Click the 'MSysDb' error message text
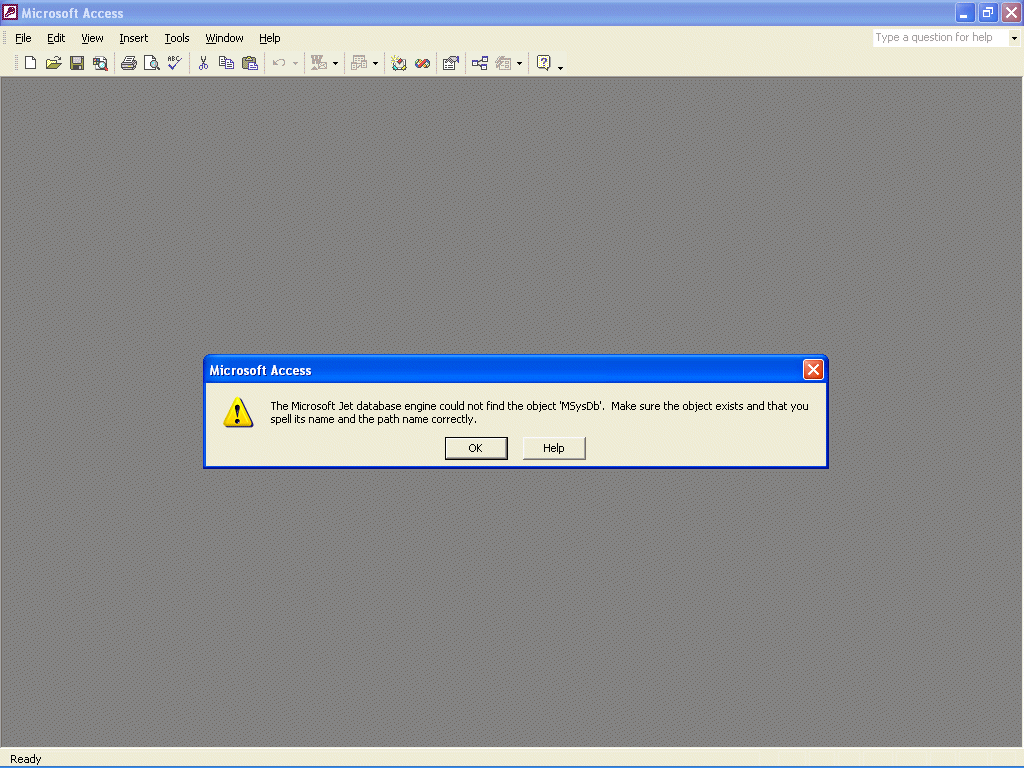The height and width of the screenshot is (768, 1024). click(x=539, y=412)
